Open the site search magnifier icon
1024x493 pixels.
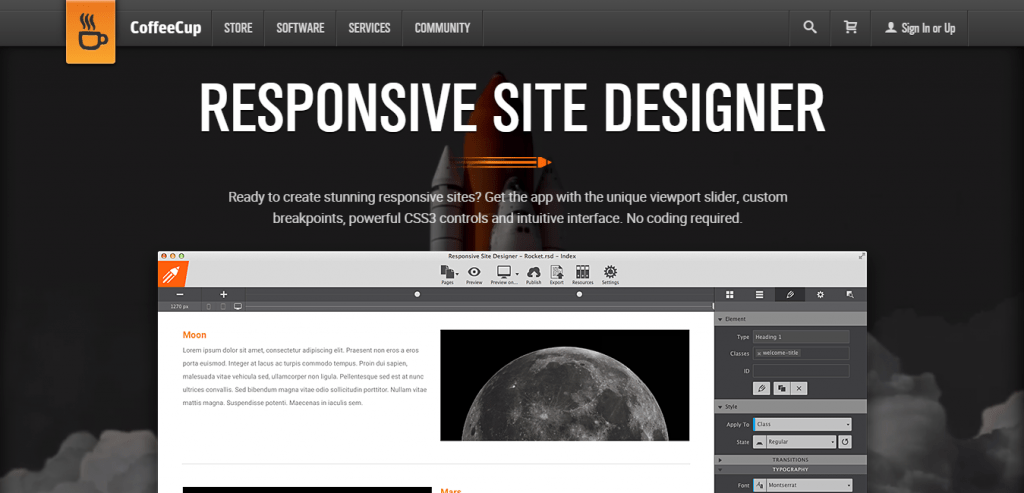coord(810,27)
